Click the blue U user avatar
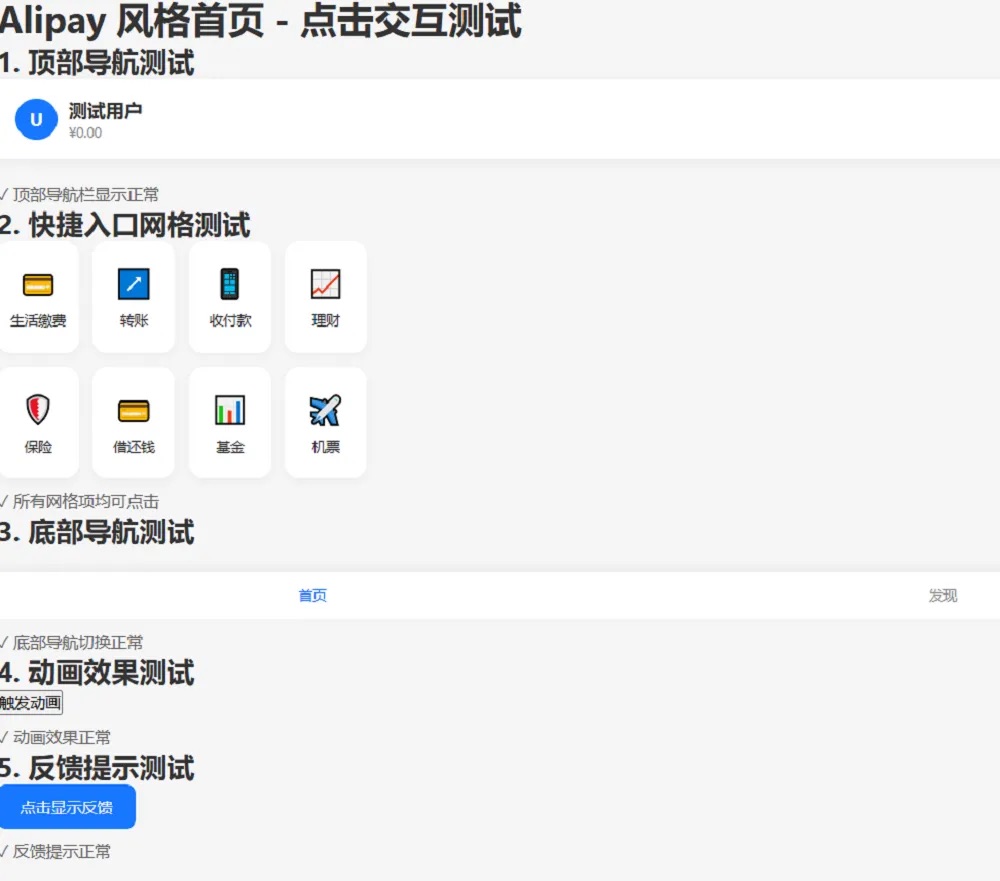 tap(35, 119)
